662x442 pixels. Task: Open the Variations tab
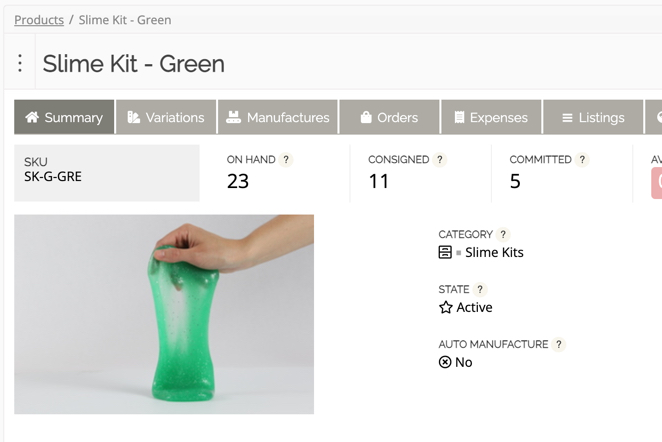pos(167,117)
